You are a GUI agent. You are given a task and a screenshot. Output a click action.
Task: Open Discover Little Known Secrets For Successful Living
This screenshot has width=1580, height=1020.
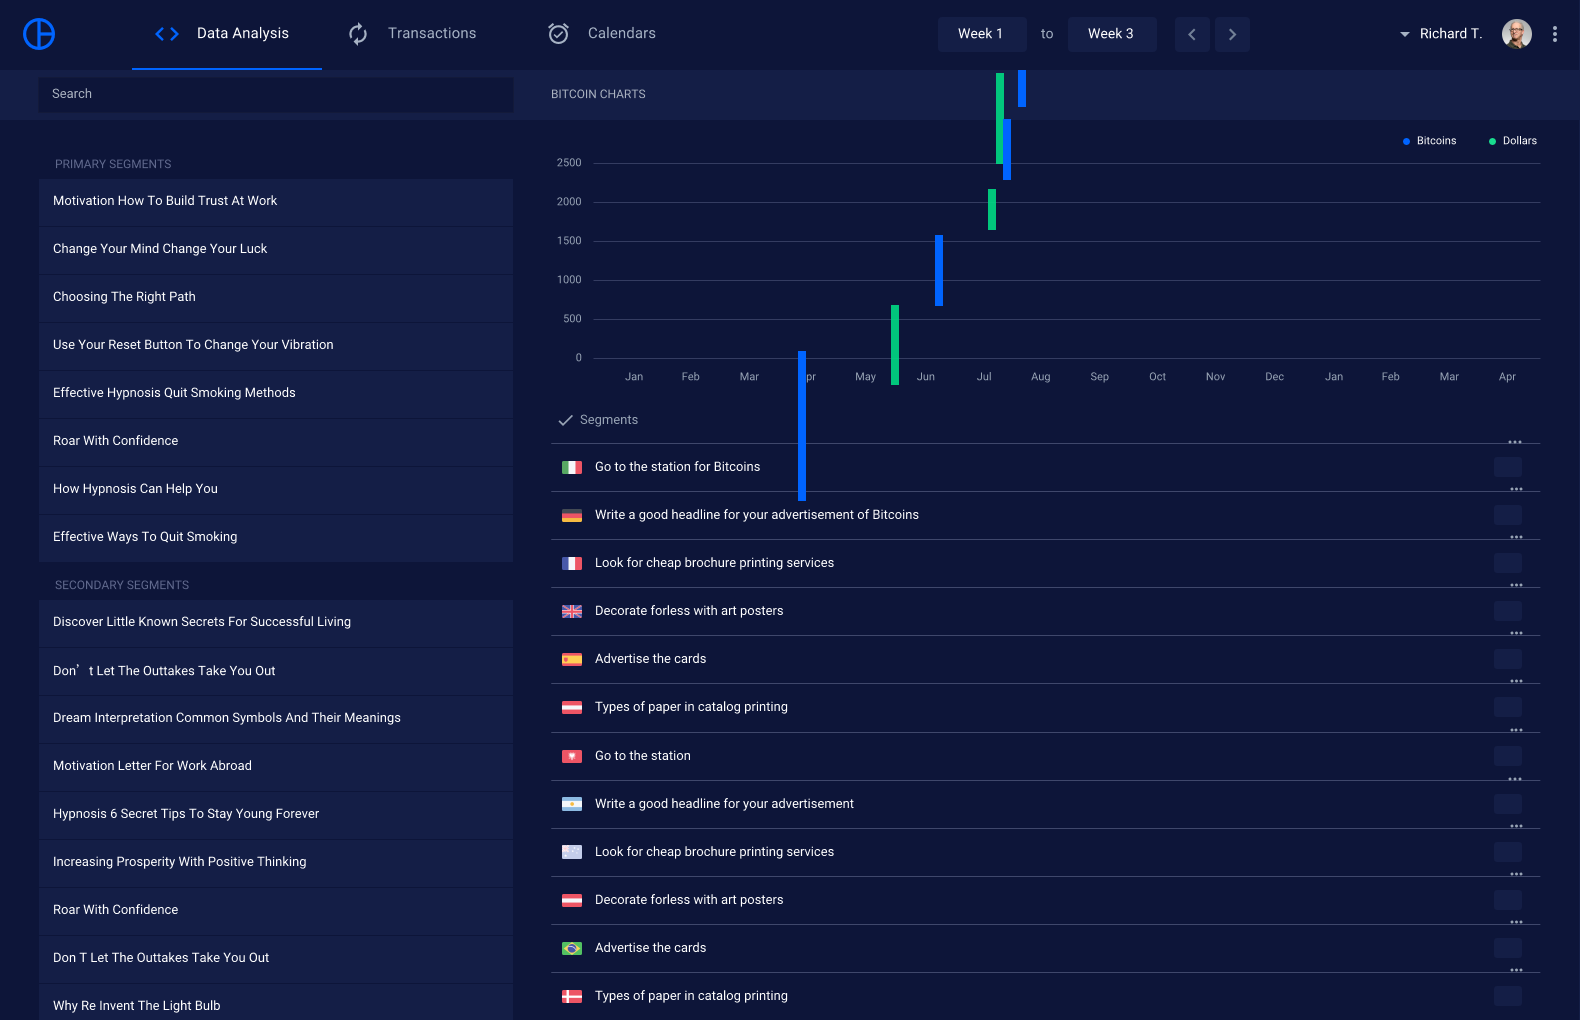pos(276,623)
